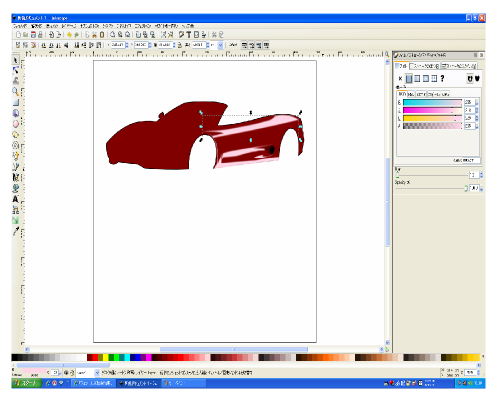Open the units dropdown in tool controls
This screenshot has width=500, height=400.
click(220, 45)
